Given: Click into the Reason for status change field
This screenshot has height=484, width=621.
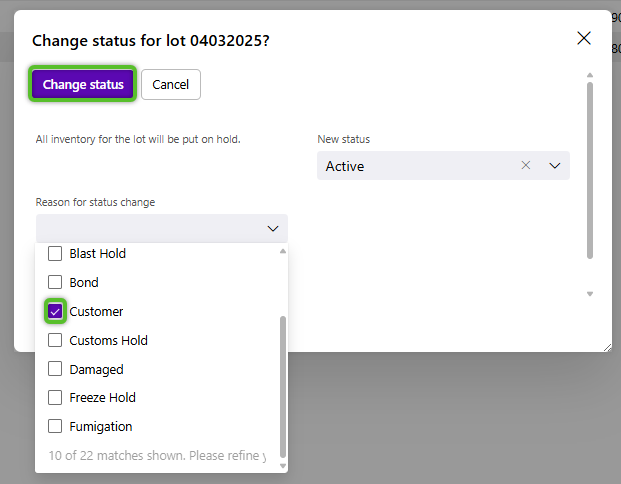Looking at the screenshot, I should [150, 229].
